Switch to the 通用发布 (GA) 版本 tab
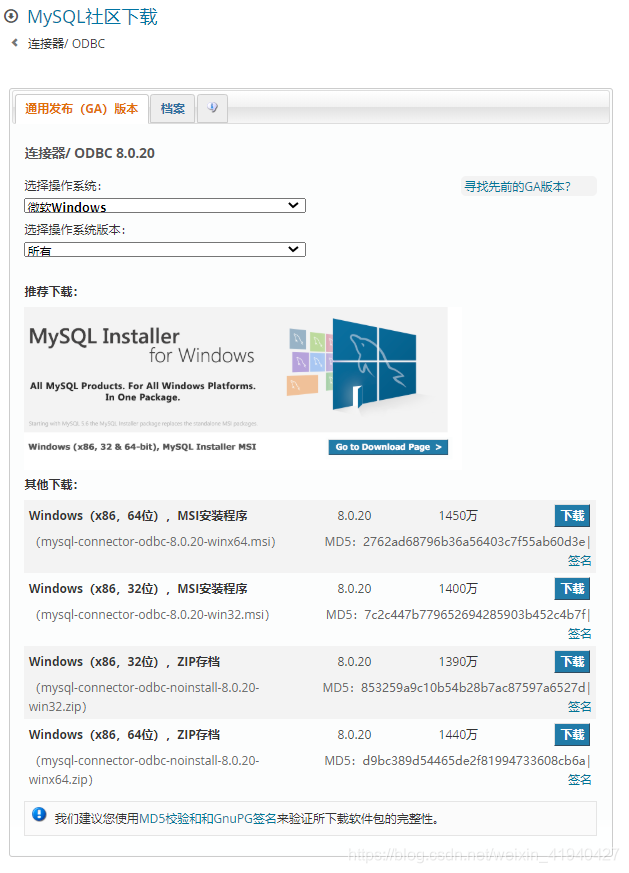The width and height of the screenshot is (629, 873). pyautogui.click(x=81, y=109)
